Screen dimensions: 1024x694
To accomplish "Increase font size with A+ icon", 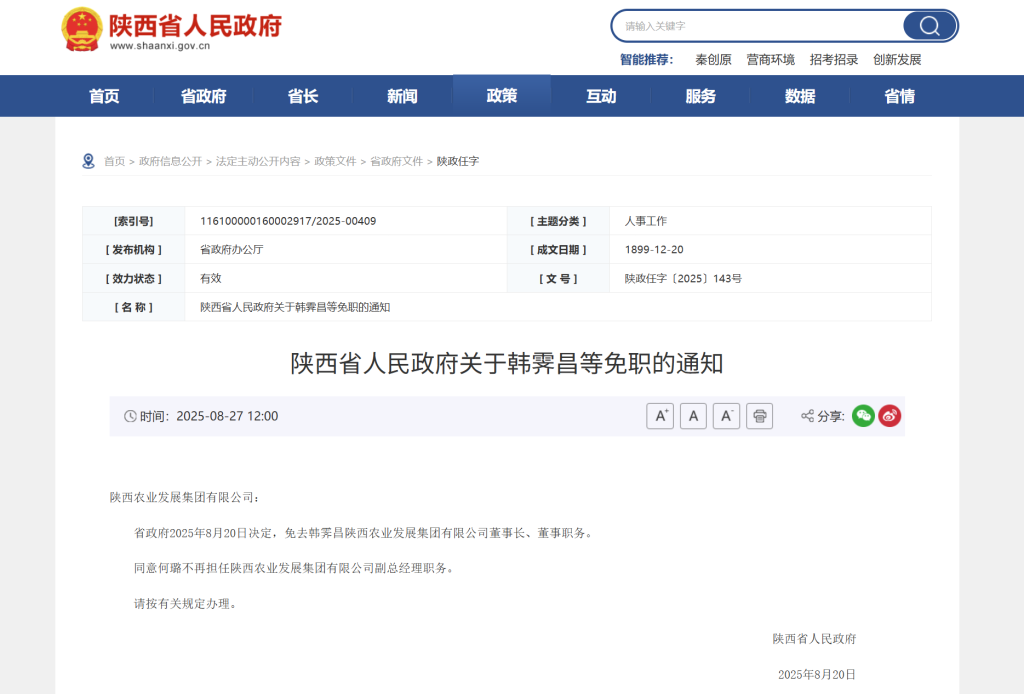I will coord(660,416).
